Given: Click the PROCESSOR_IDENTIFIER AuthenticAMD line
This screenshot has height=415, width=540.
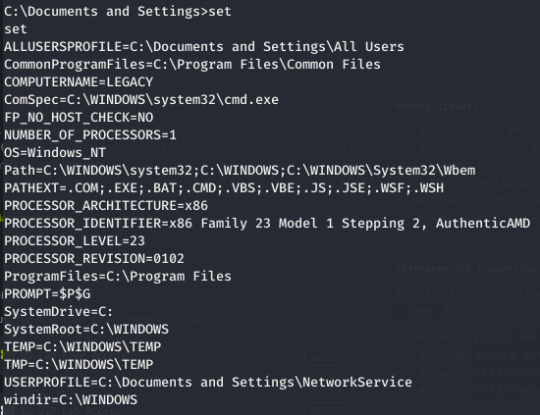Looking at the screenshot, I should 267,224.
